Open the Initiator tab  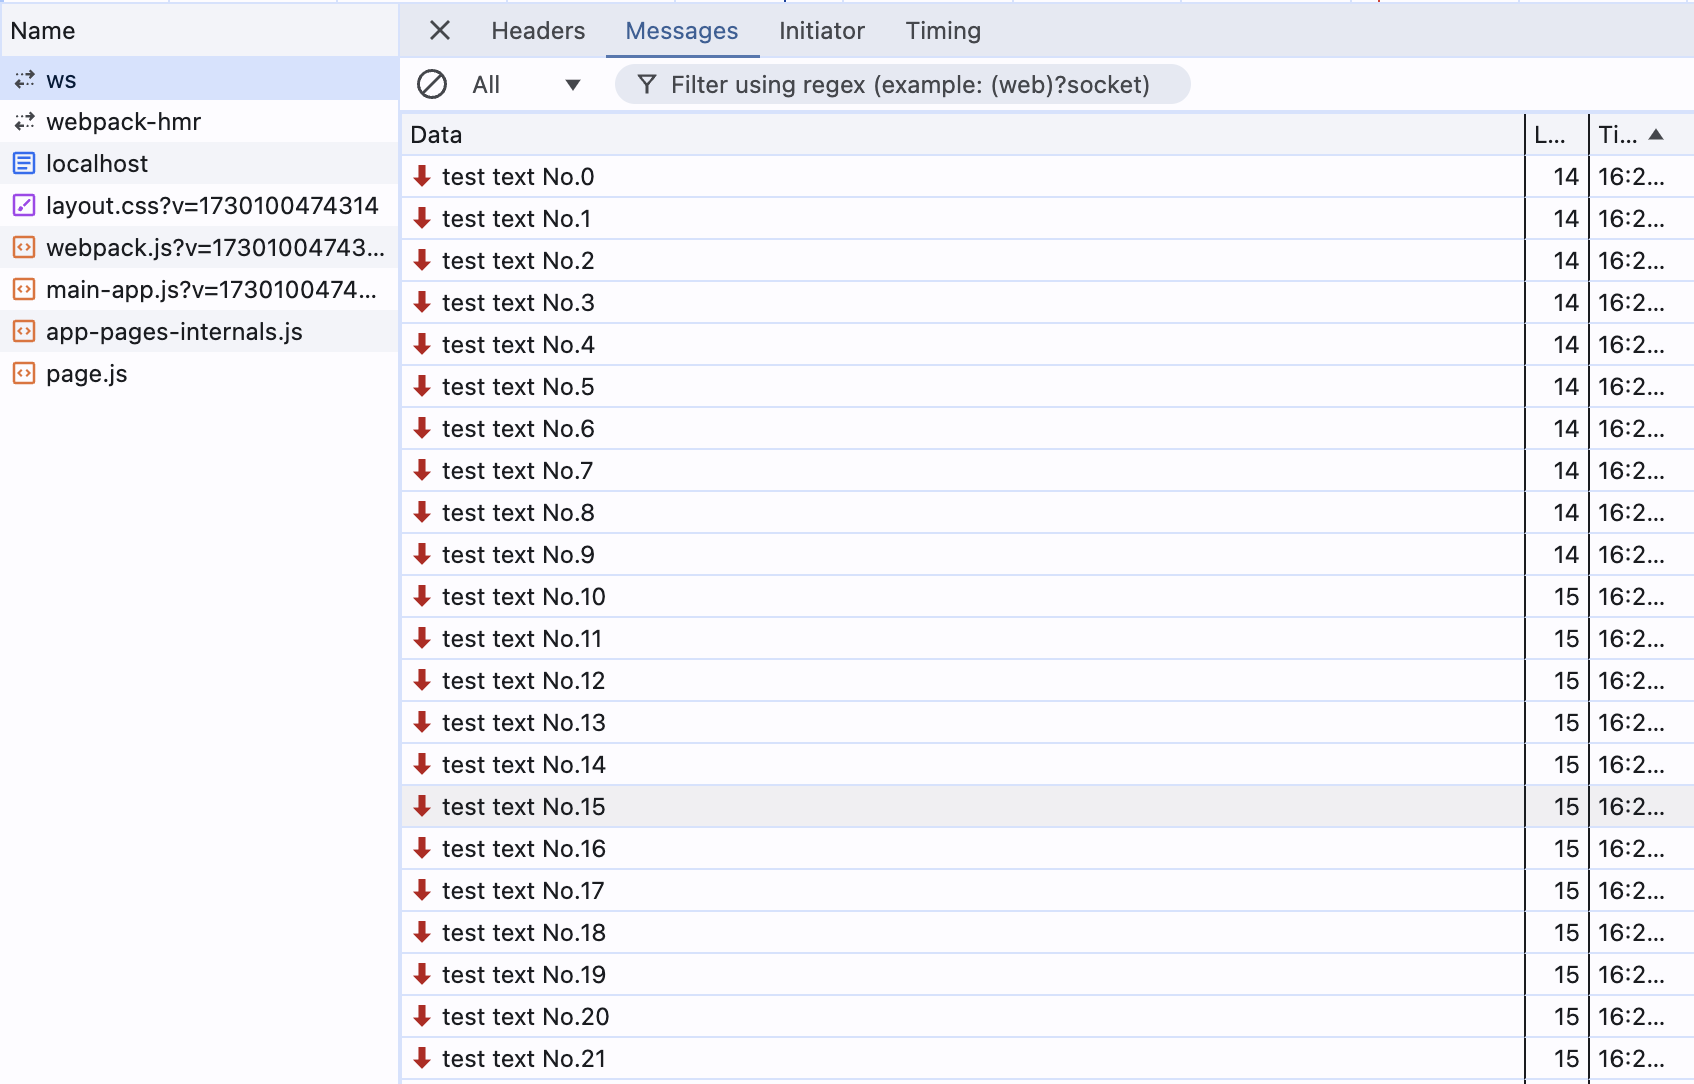821,30
